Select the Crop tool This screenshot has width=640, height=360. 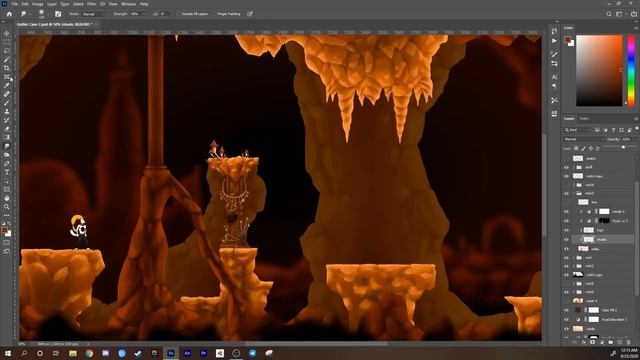pos(7,68)
